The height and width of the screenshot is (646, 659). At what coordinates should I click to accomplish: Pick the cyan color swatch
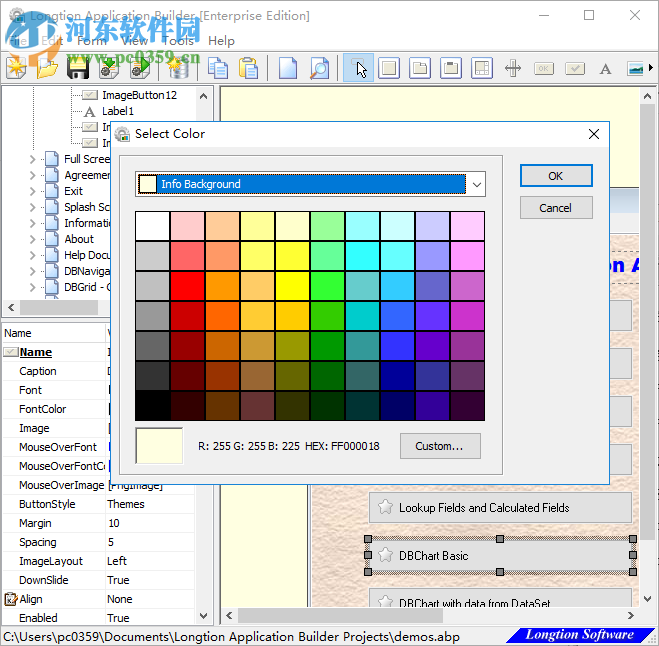pyautogui.click(x=362, y=256)
